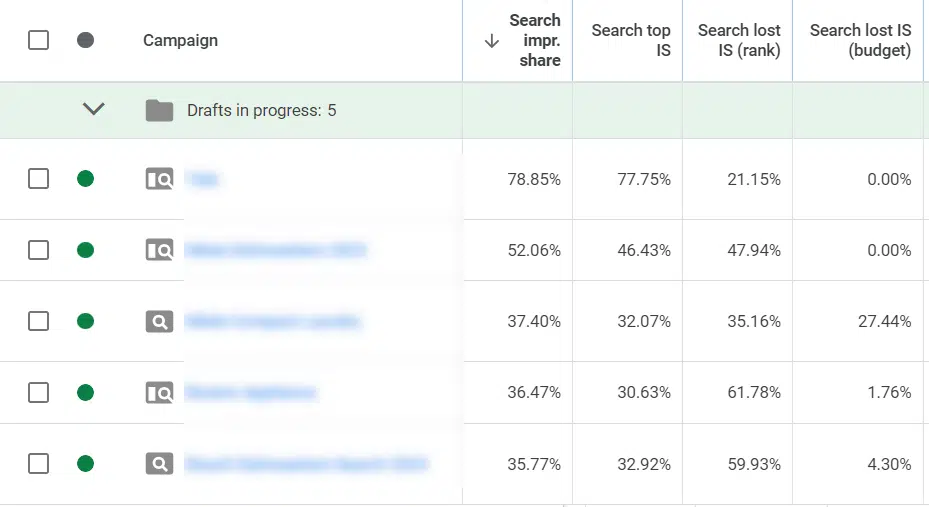Toggle the select-all checkbox in the header
This screenshot has height=507, width=929.
click(x=38, y=40)
